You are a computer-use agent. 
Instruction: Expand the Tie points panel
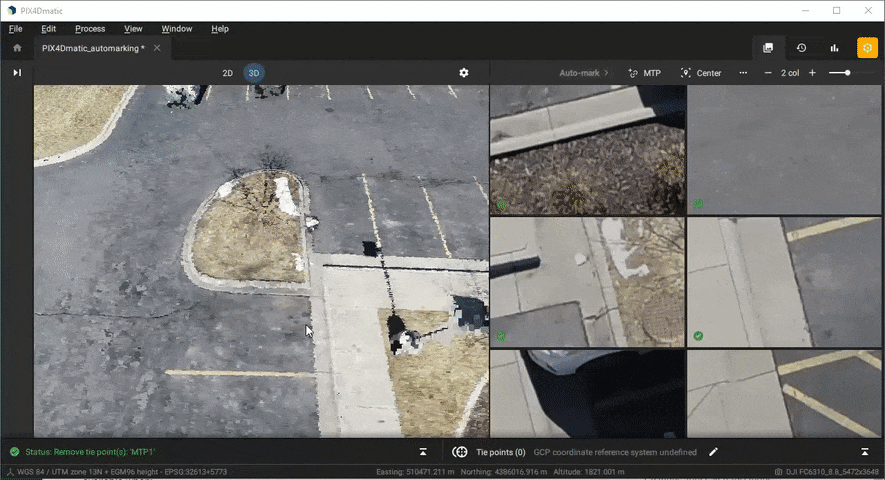(865, 452)
